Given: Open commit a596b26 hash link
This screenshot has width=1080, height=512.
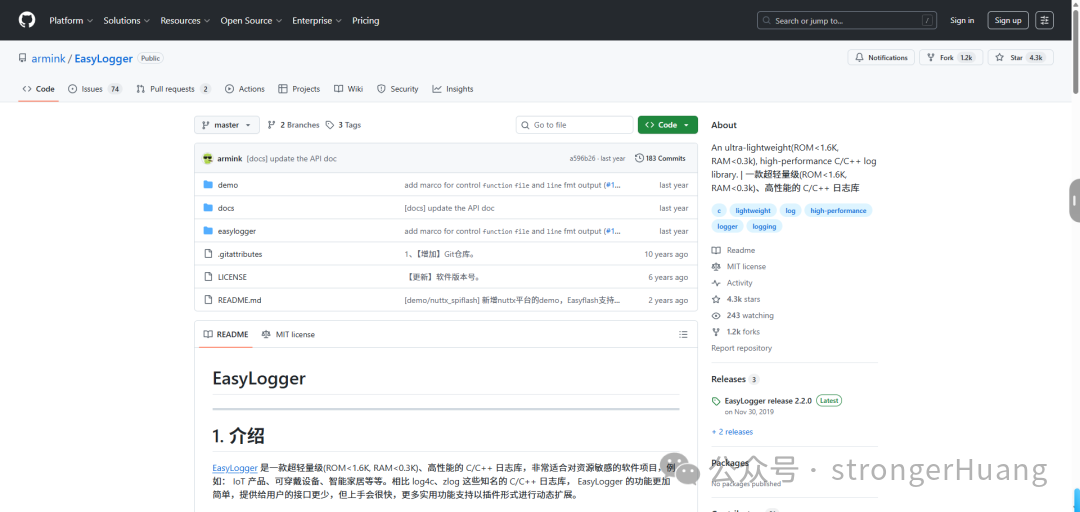Looking at the screenshot, I should 583,158.
